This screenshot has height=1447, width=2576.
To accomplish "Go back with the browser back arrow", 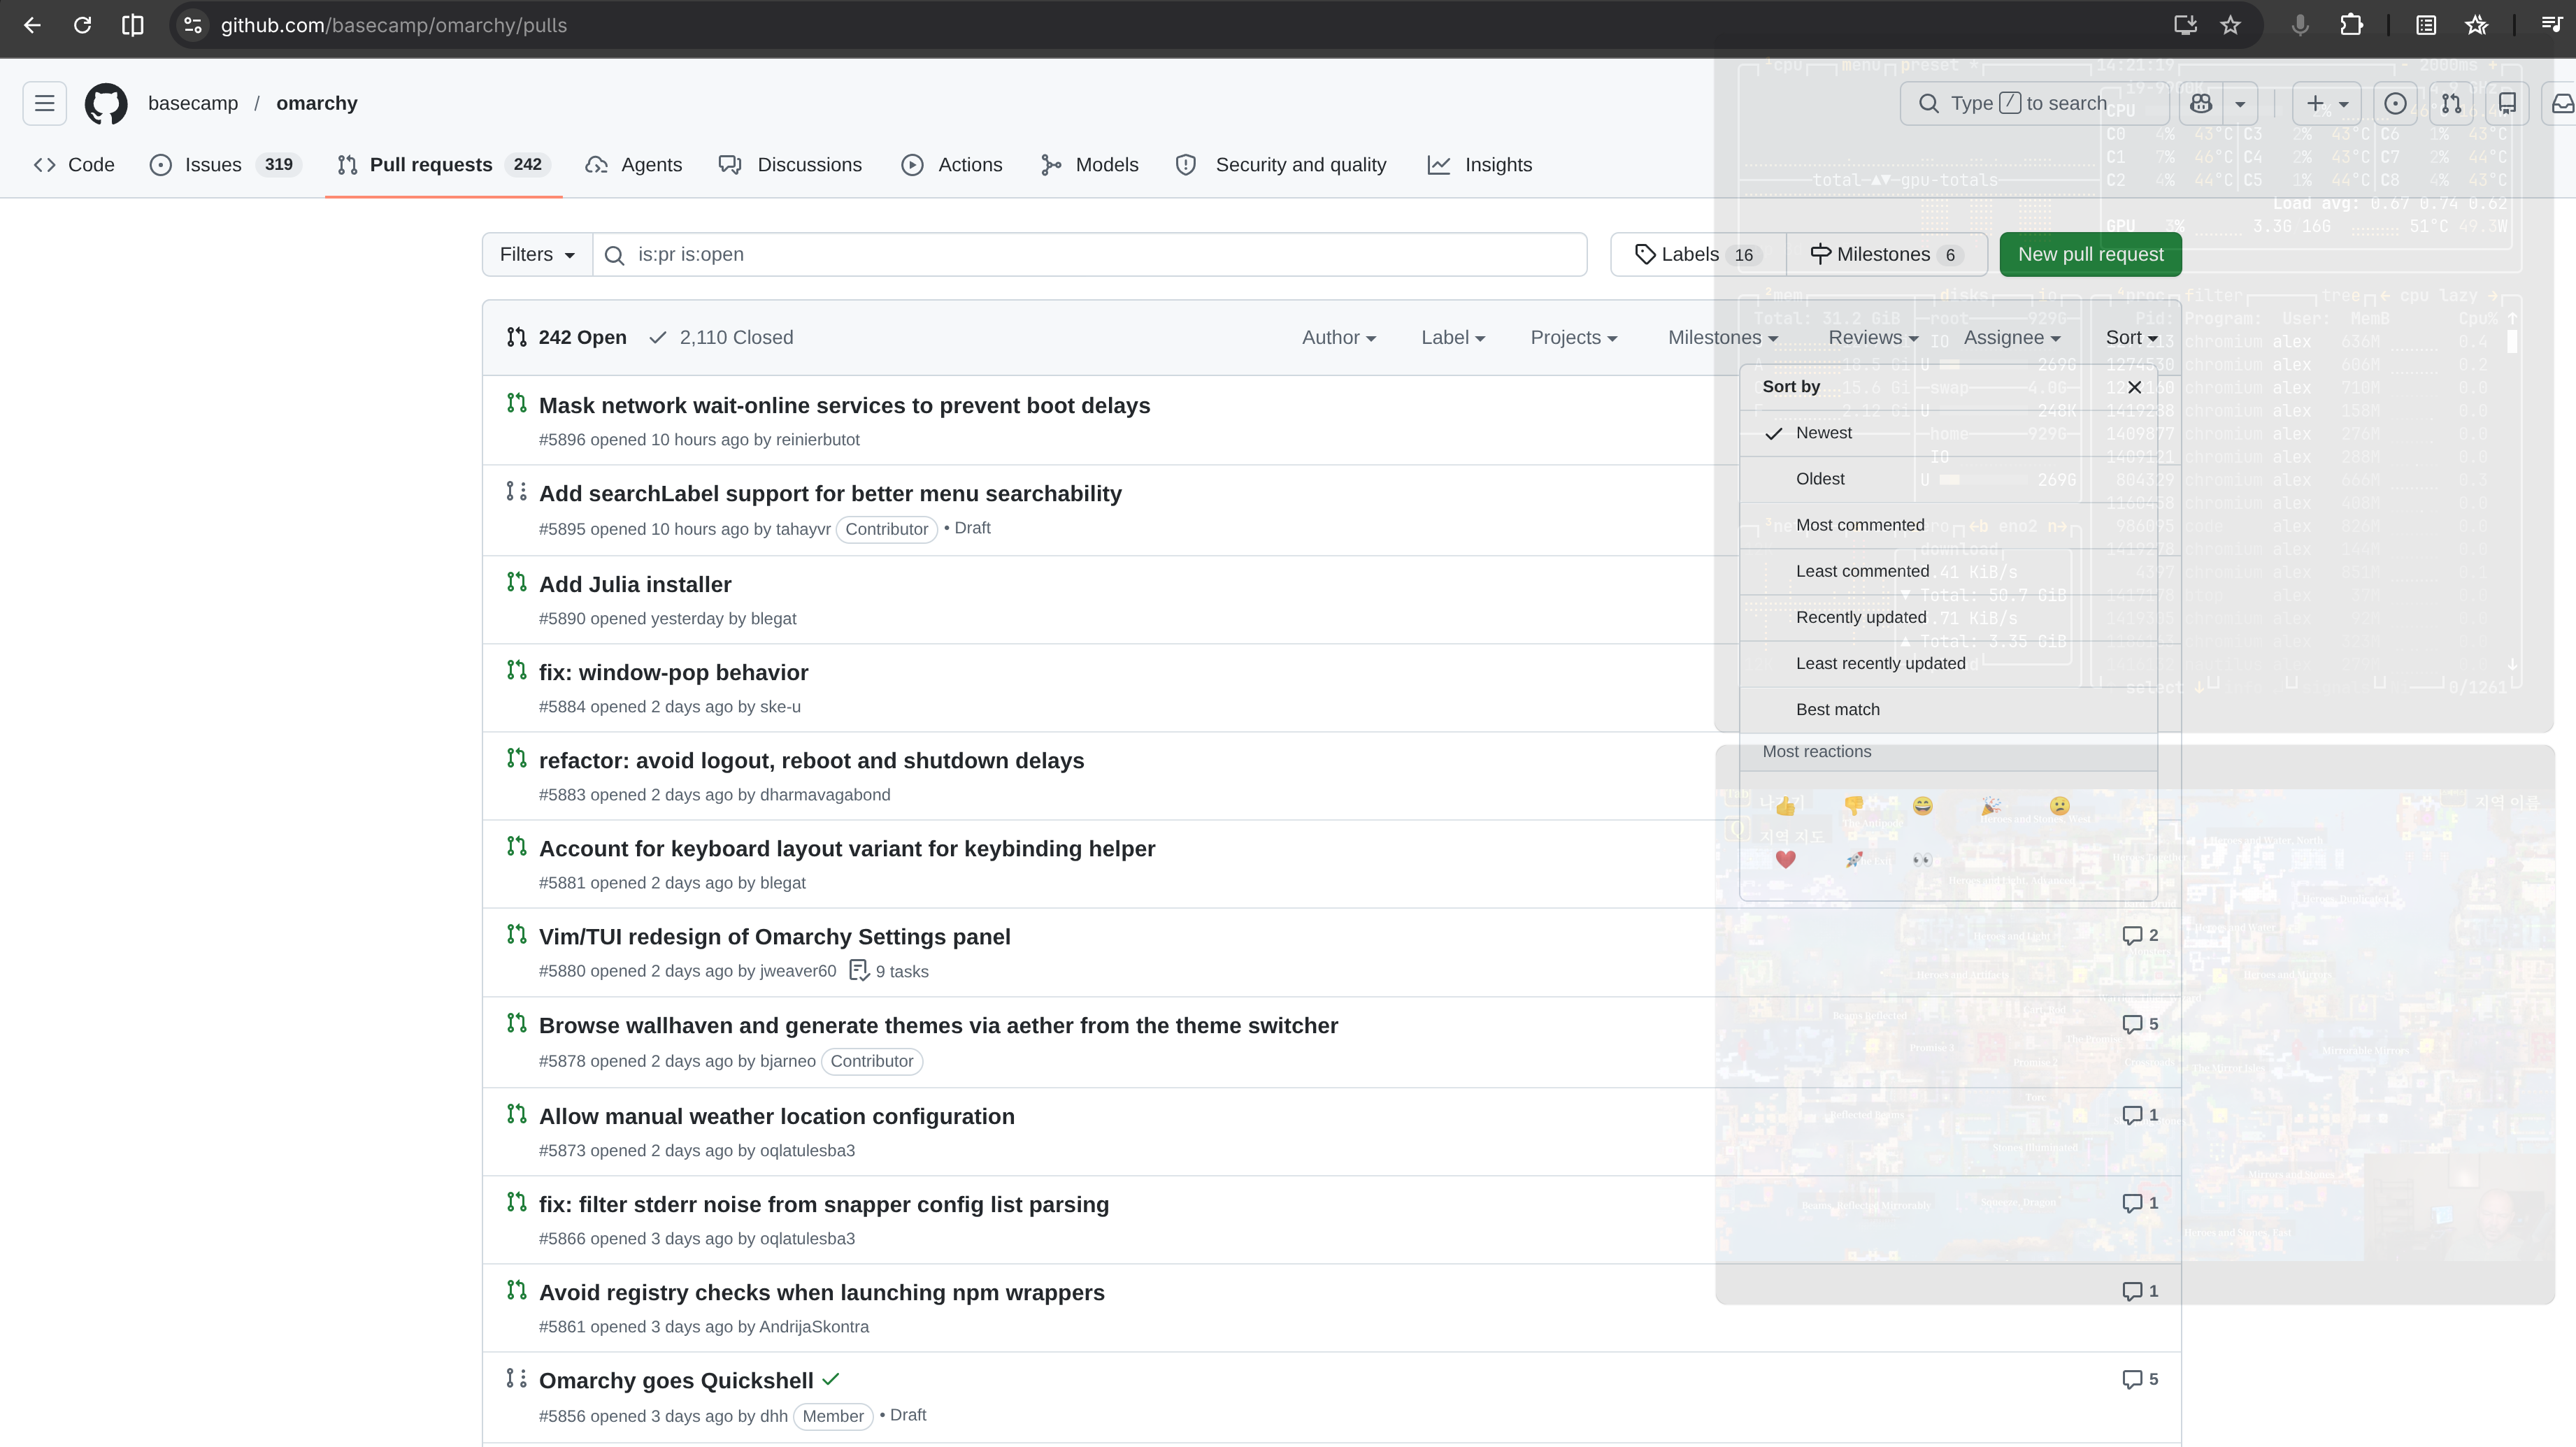I will (x=32, y=25).
